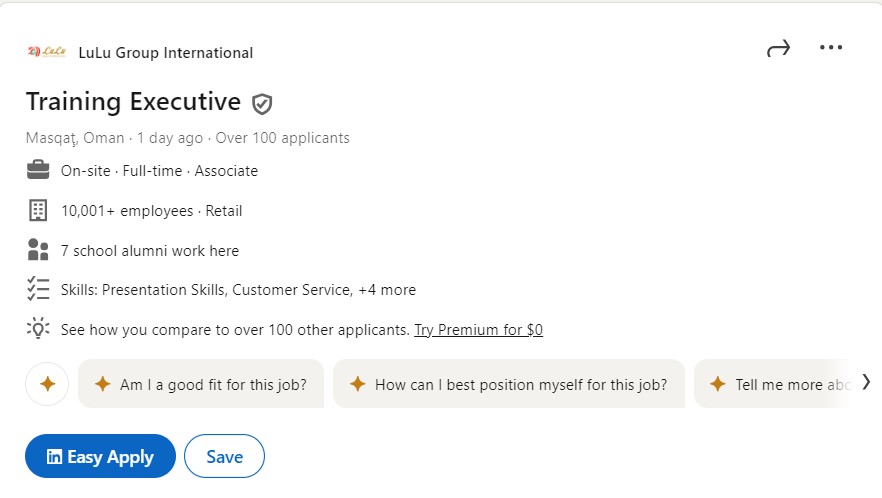The image size is (882, 498).
Task: Expand more prompts with the right chevron
Action: coord(866,383)
